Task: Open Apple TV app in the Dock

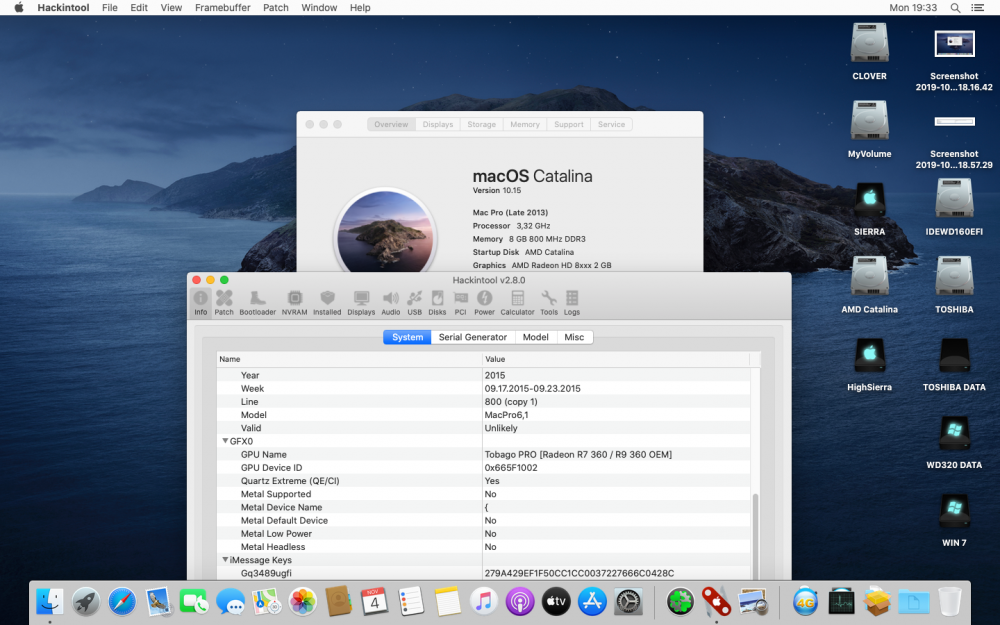Action: tap(556, 601)
